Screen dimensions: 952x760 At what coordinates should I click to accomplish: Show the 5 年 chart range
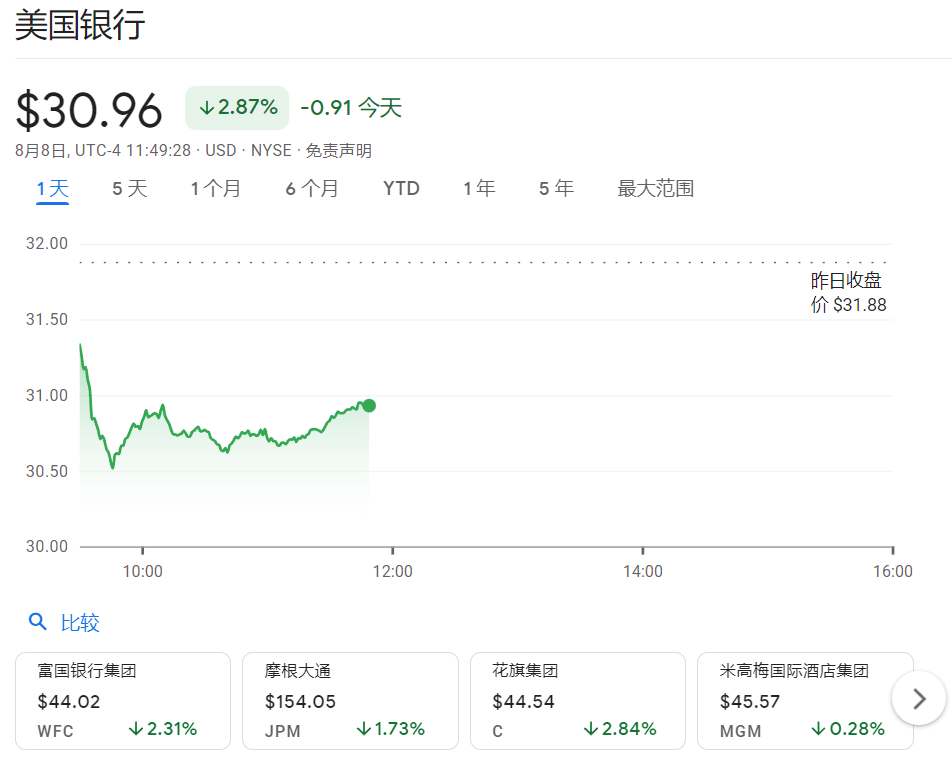[x=556, y=188]
